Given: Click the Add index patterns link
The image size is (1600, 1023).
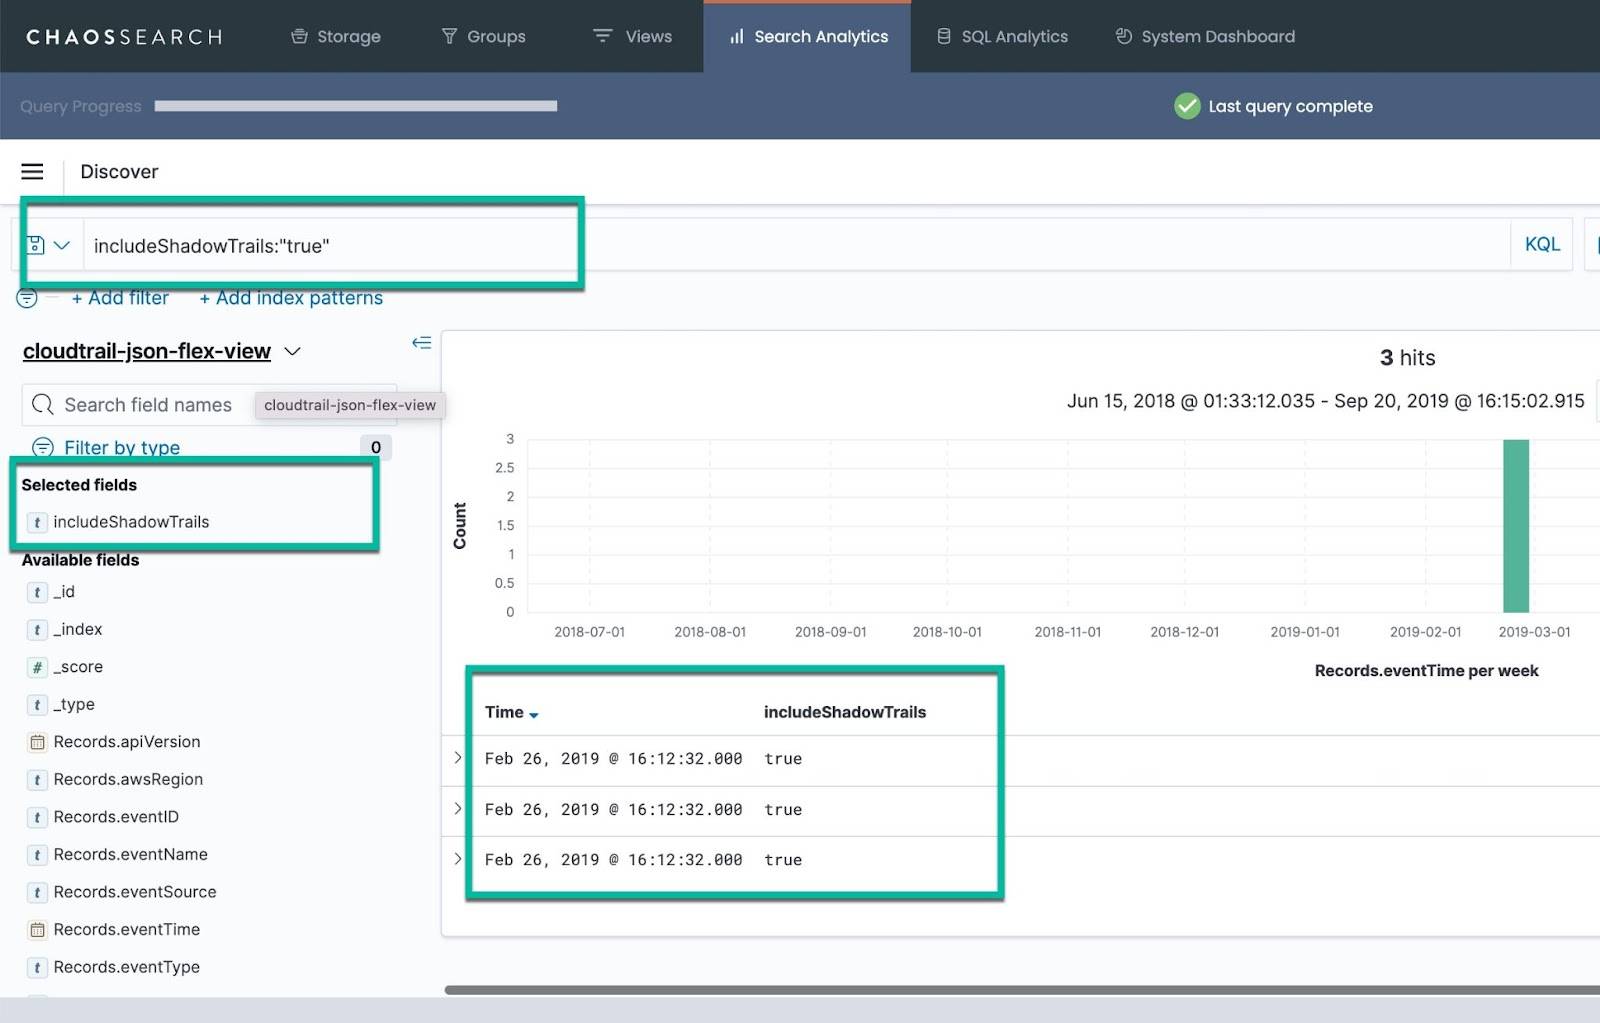Looking at the screenshot, I should coord(291,297).
